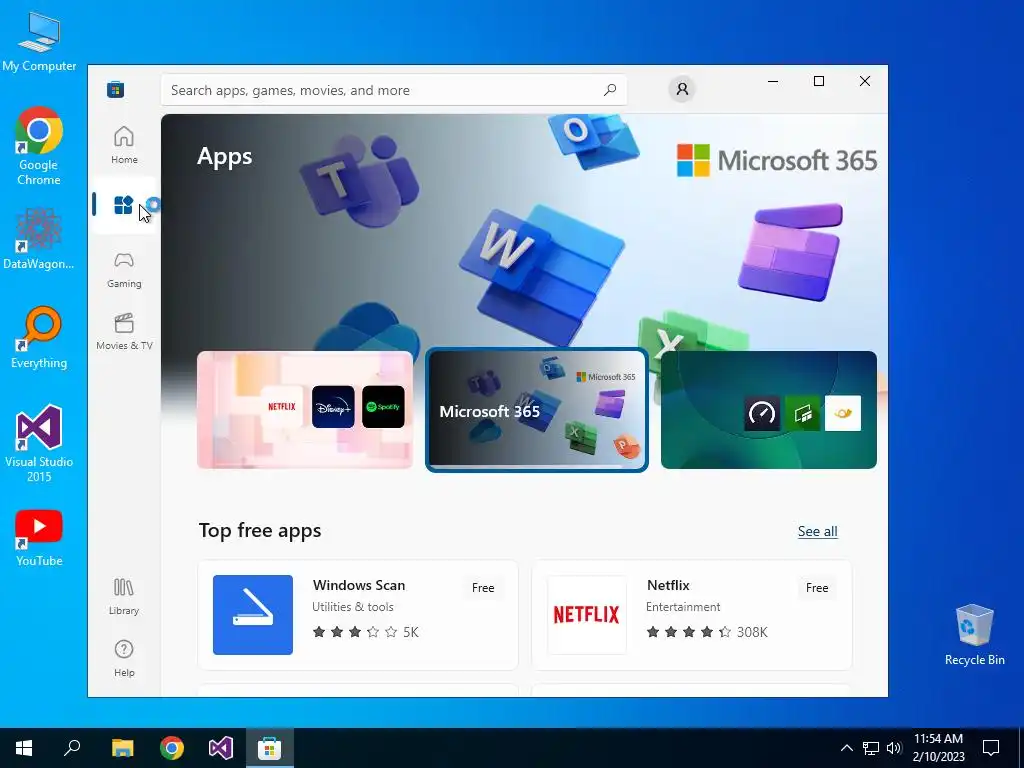Open the Windows Scan app icon
Screen dimensions: 1024x768
253,615
